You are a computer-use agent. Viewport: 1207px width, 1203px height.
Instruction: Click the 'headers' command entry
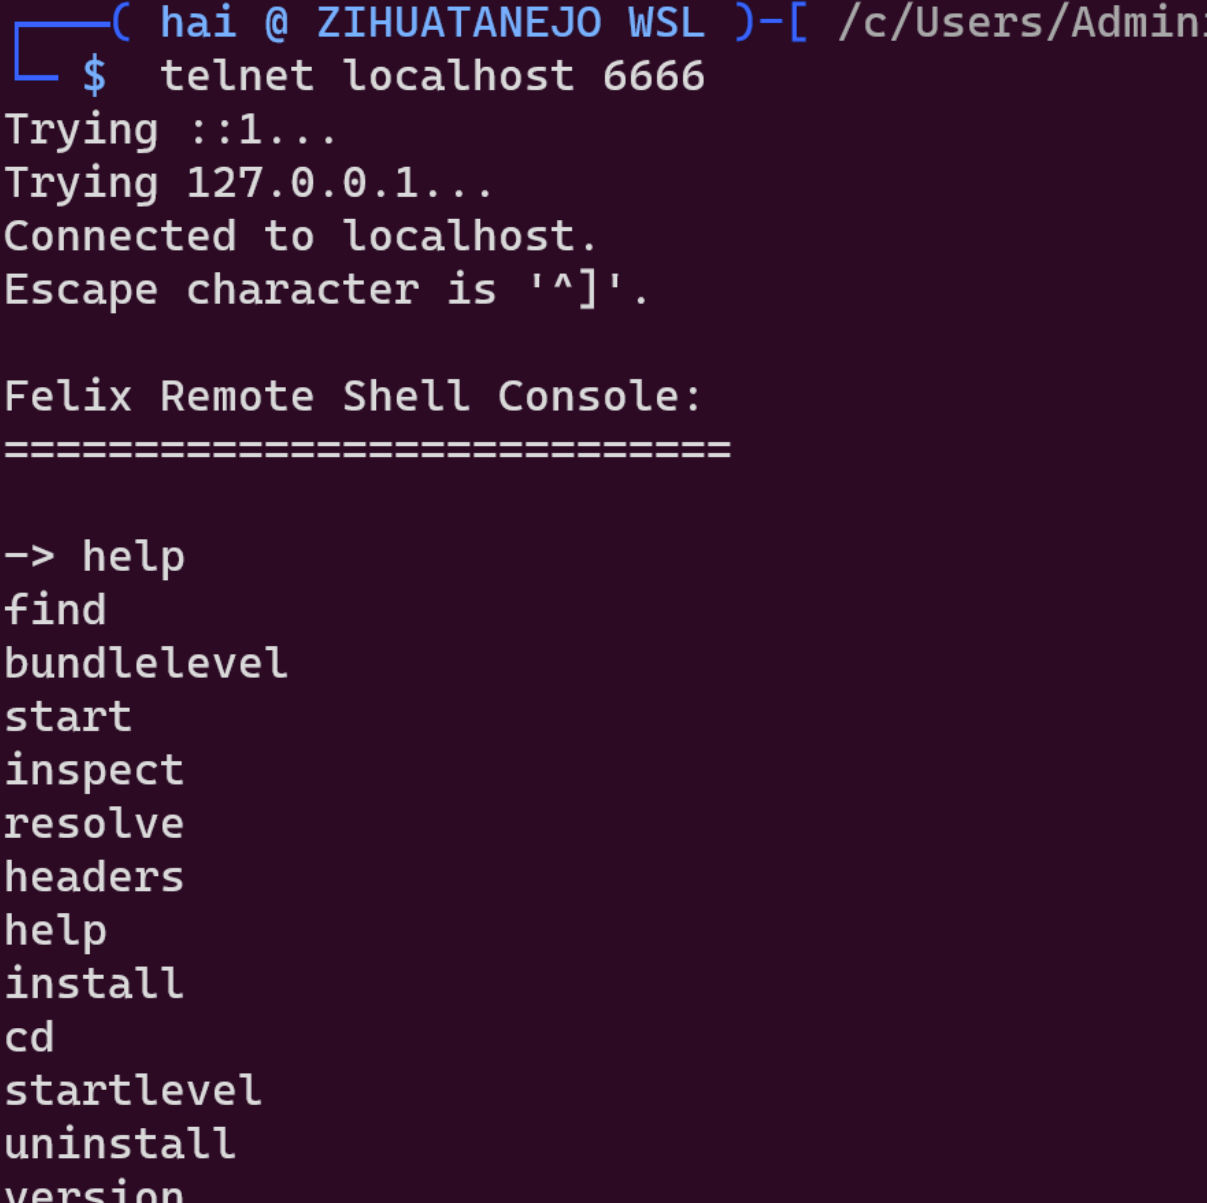[94, 877]
